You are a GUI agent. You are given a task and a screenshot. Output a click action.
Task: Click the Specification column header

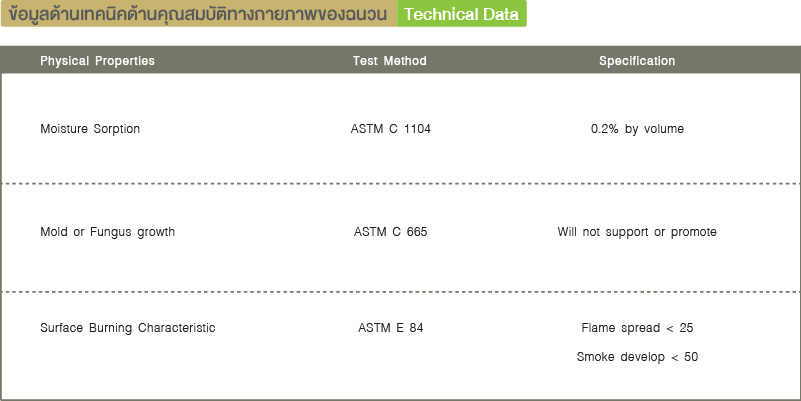click(x=637, y=61)
